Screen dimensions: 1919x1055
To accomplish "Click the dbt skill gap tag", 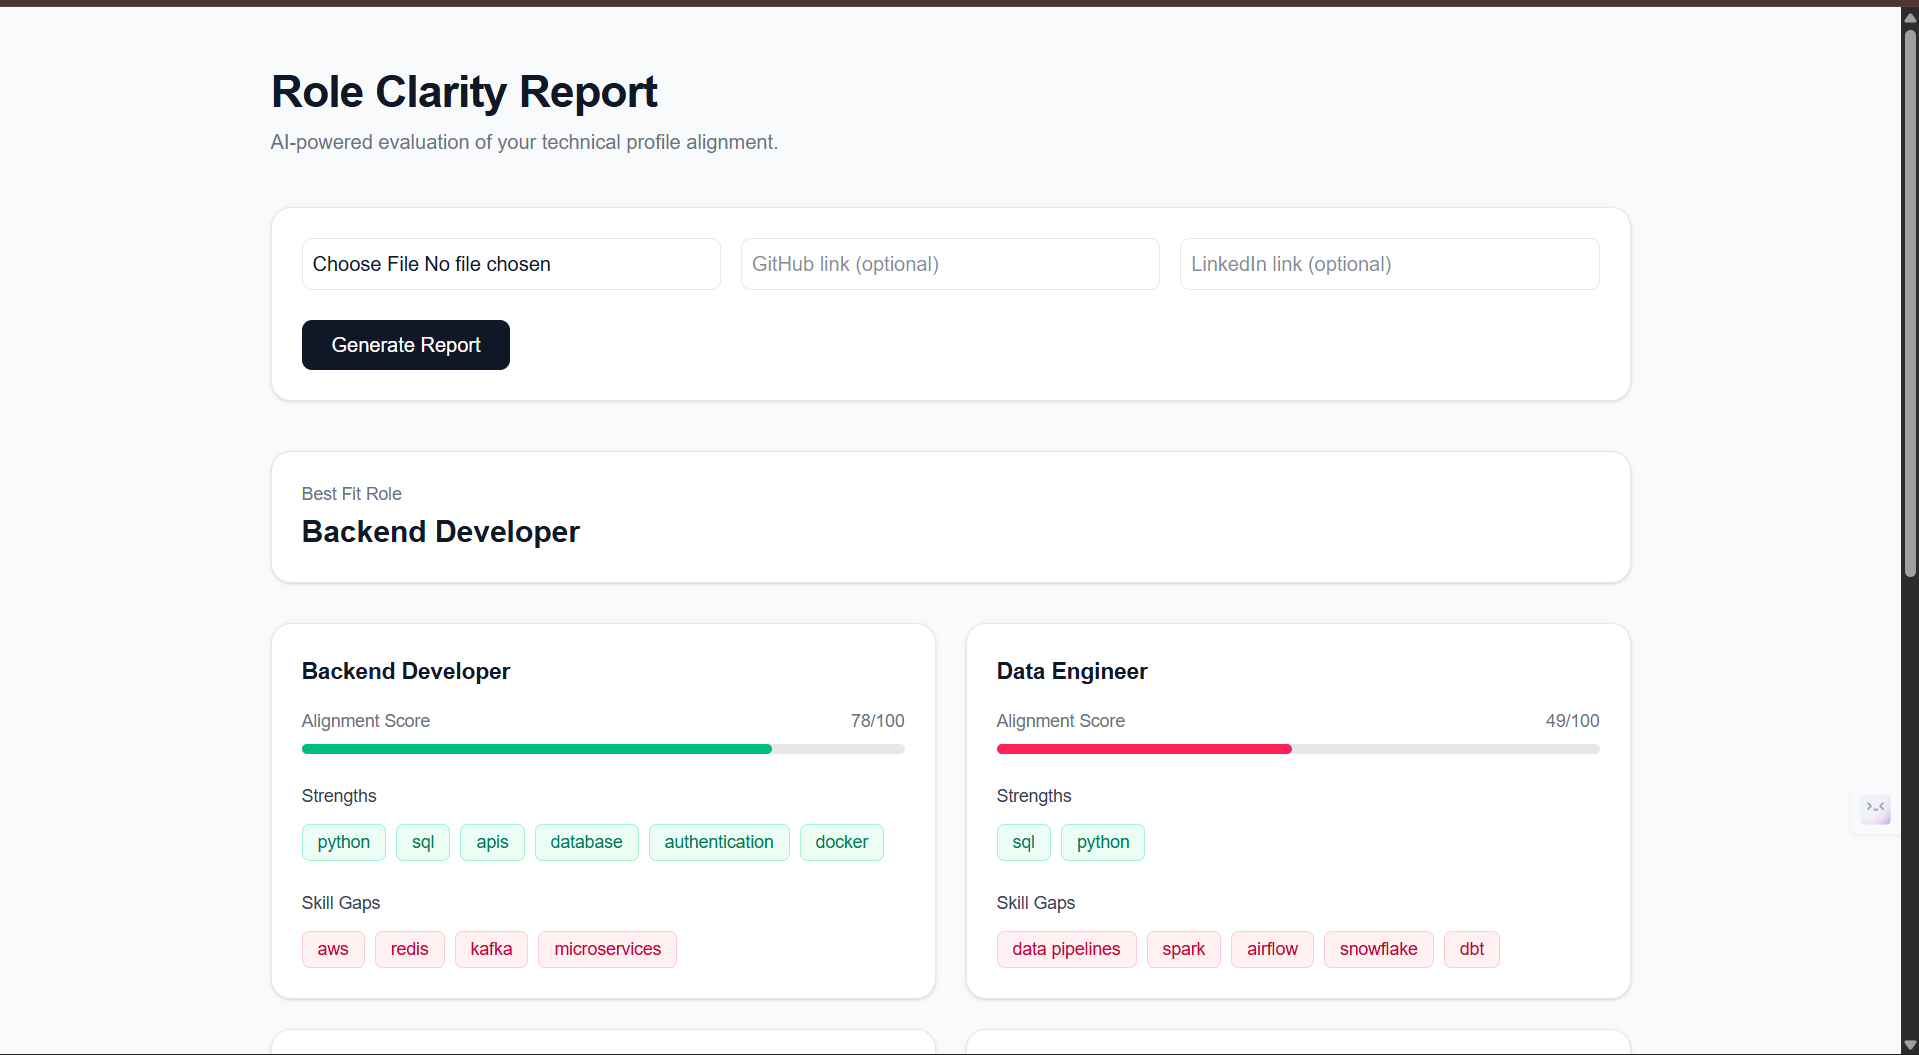I will pyautogui.click(x=1472, y=949).
